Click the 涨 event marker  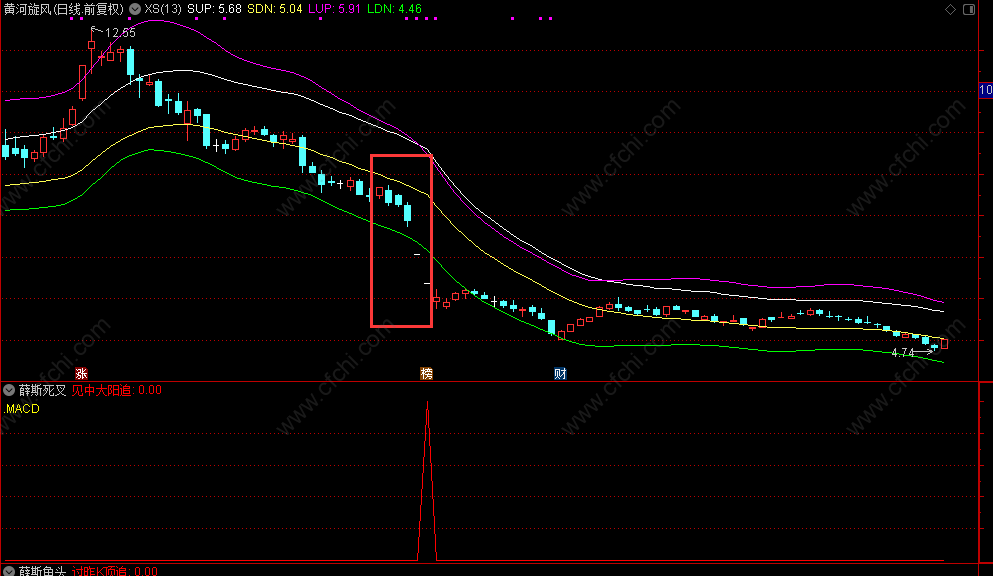(81, 373)
